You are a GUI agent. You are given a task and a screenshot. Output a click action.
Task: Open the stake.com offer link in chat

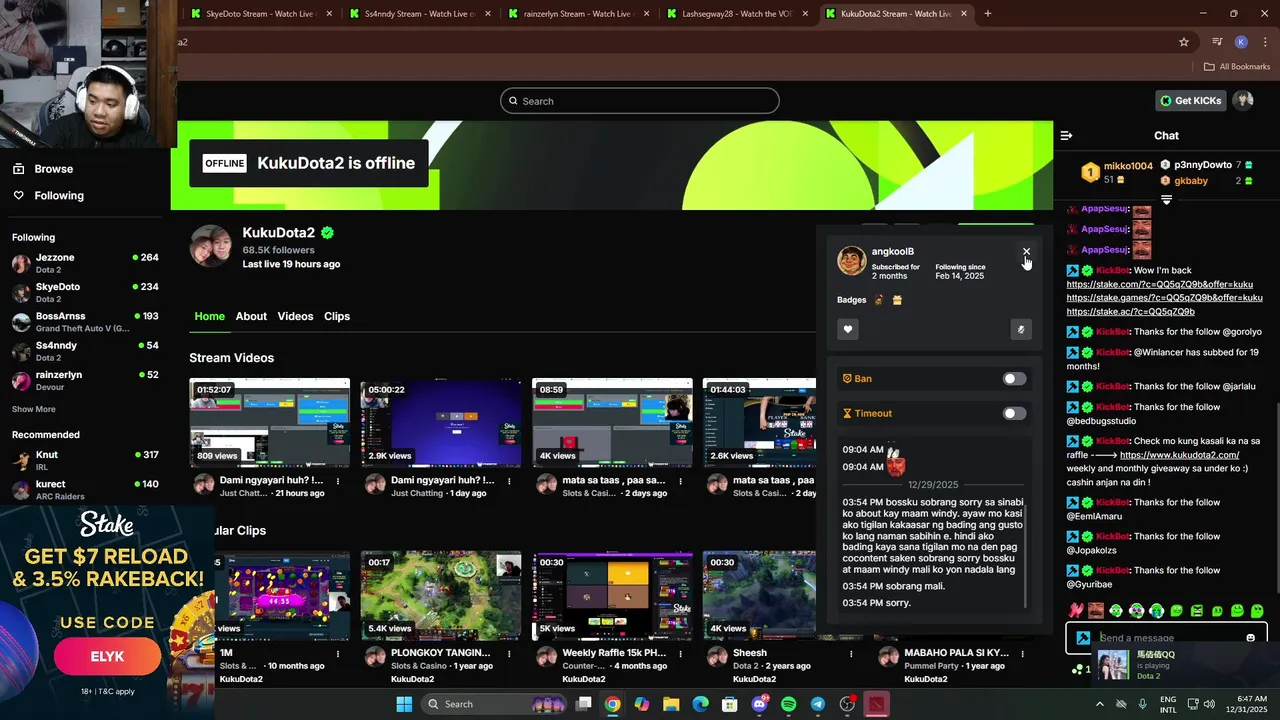(1159, 284)
